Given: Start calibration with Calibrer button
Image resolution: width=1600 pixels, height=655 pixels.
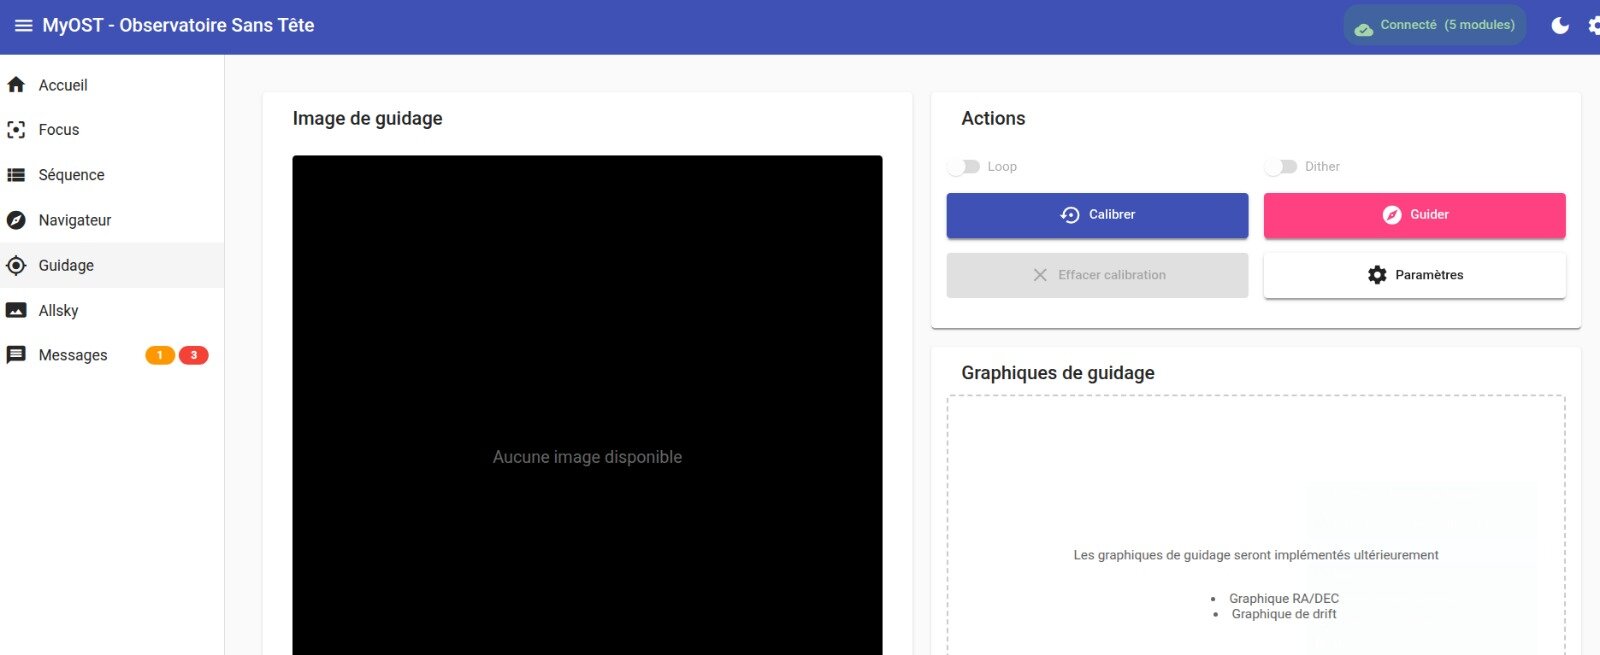Looking at the screenshot, I should coord(1097,215).
